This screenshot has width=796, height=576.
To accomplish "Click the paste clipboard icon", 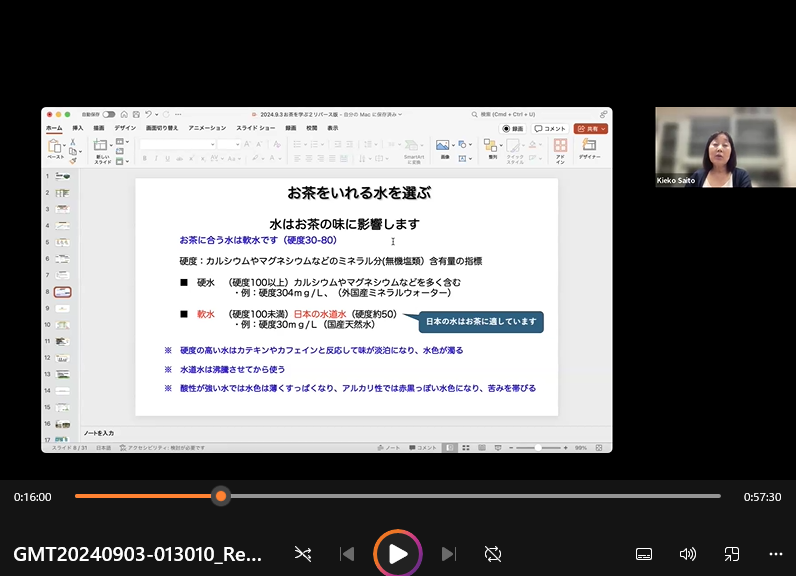I will [55, 147].
